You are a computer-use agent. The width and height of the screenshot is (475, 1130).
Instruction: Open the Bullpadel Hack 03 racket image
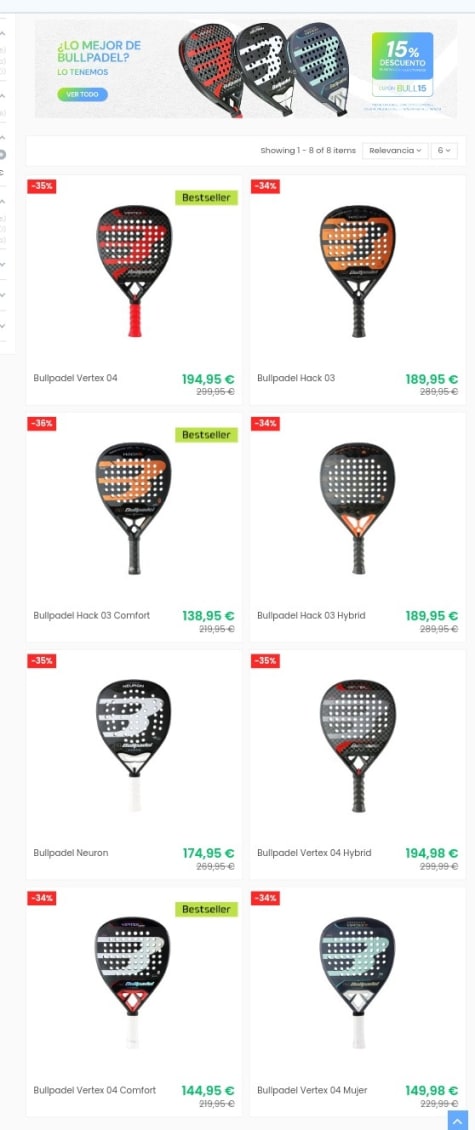point(358,271)
